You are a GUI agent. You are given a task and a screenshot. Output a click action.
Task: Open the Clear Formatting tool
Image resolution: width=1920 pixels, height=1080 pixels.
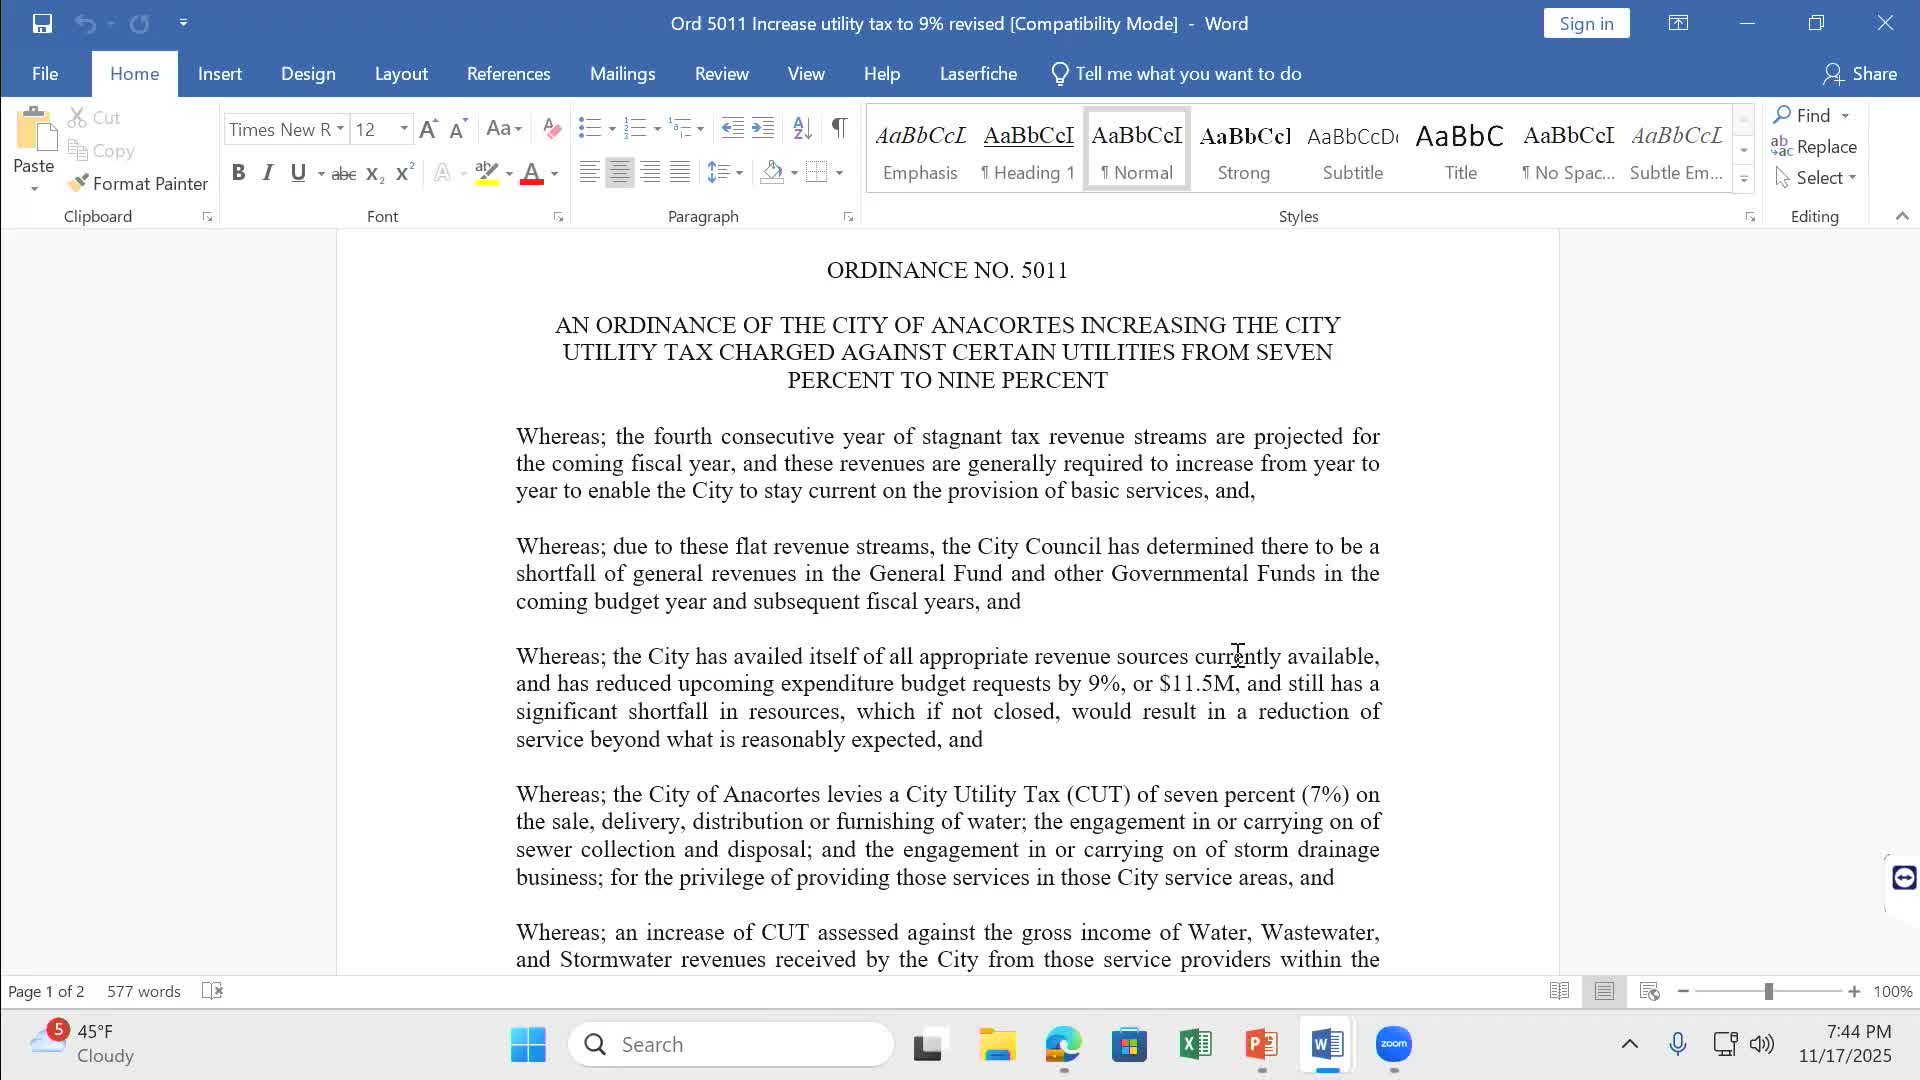(x=551, y=129)
